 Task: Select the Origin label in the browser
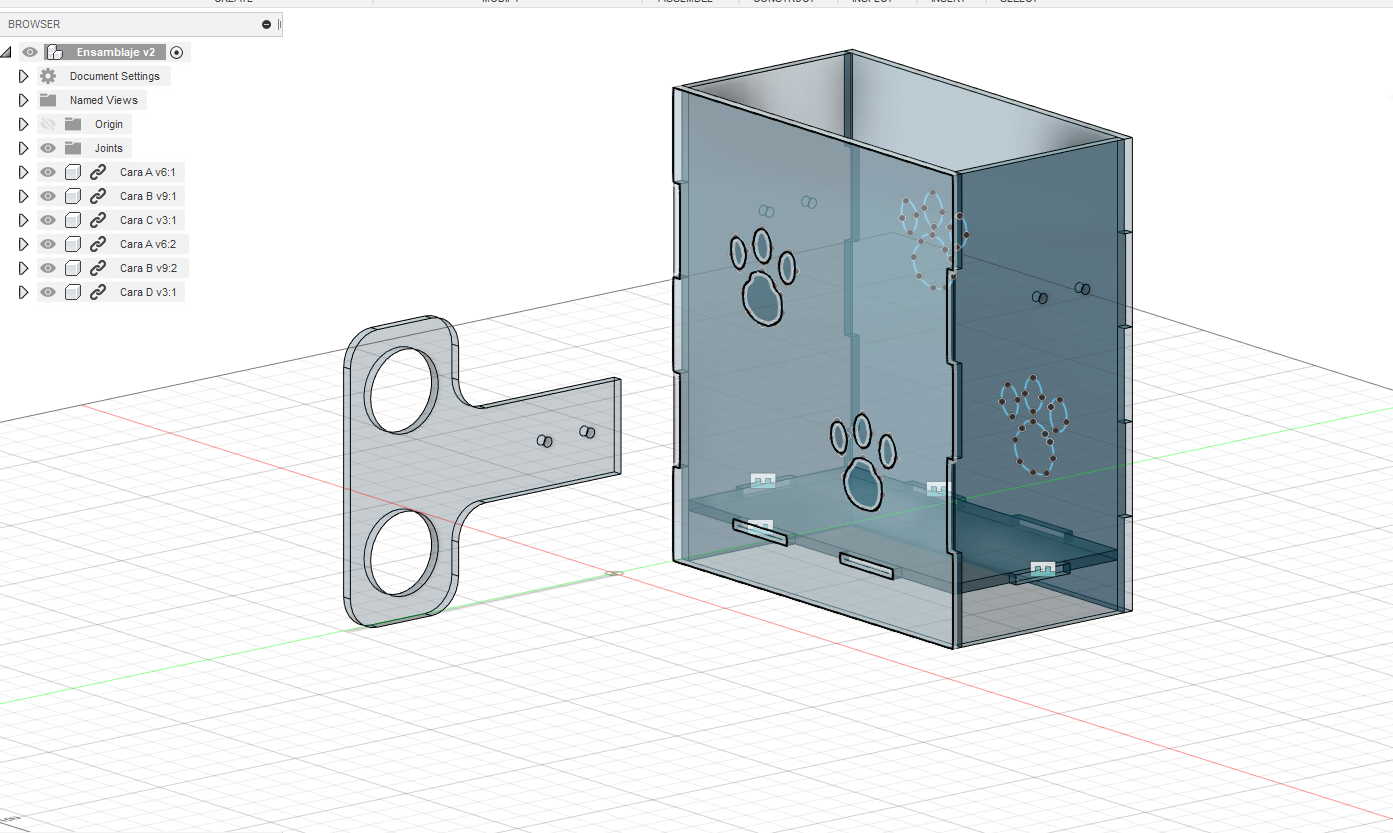click(109, 124)
